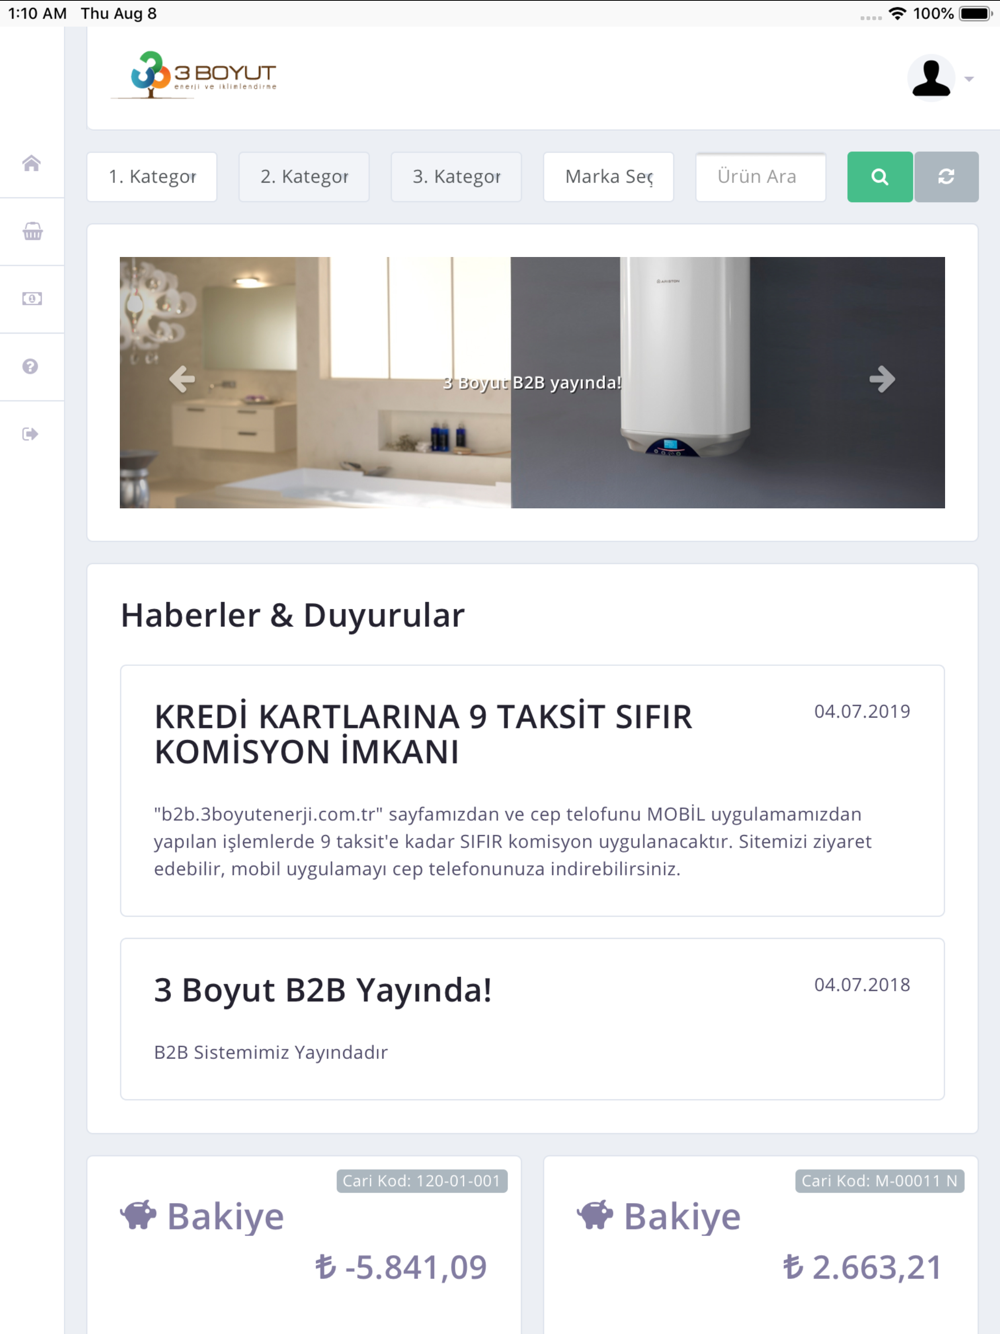This screenshot has width=1000, height=1334.
Task: Open the user profile avatar
Action: coord(931,78)
